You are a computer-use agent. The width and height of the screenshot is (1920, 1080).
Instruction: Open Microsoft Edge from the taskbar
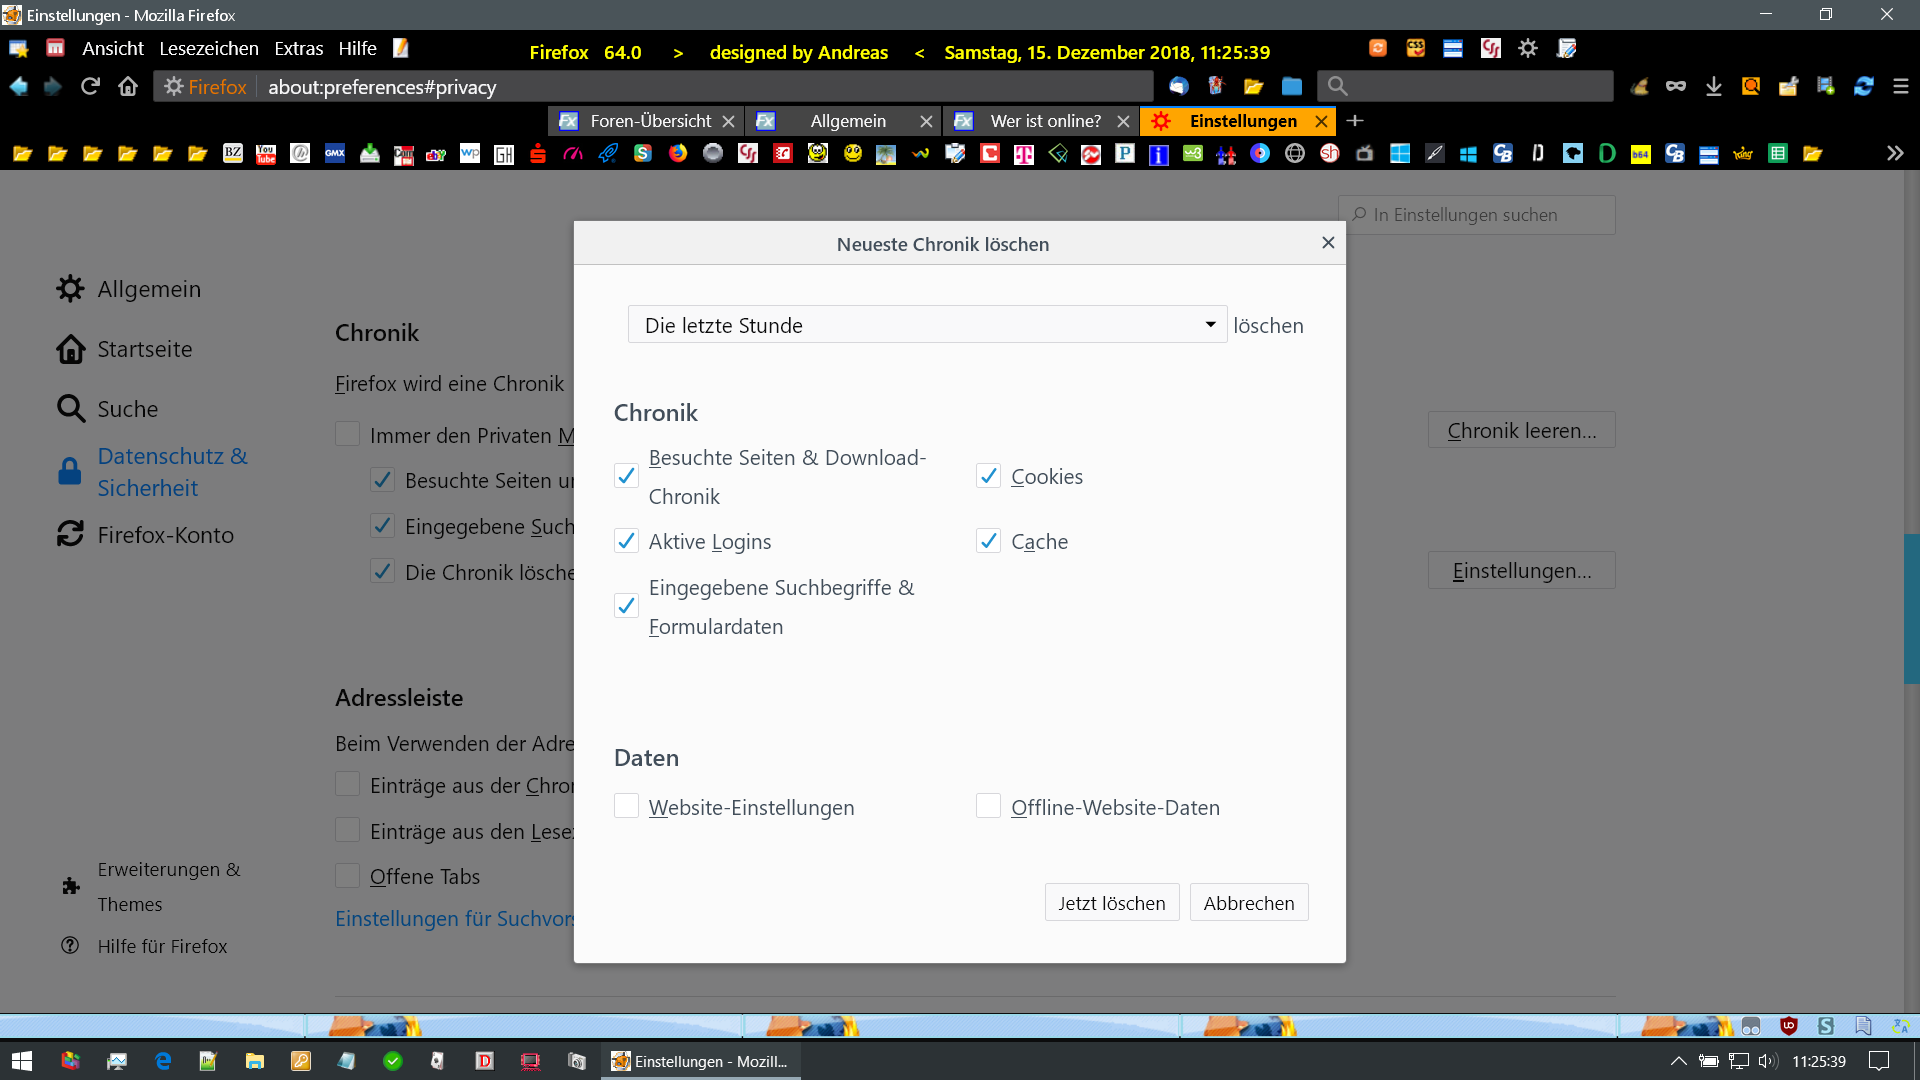pyautogui.click(x=163, y=1061)
